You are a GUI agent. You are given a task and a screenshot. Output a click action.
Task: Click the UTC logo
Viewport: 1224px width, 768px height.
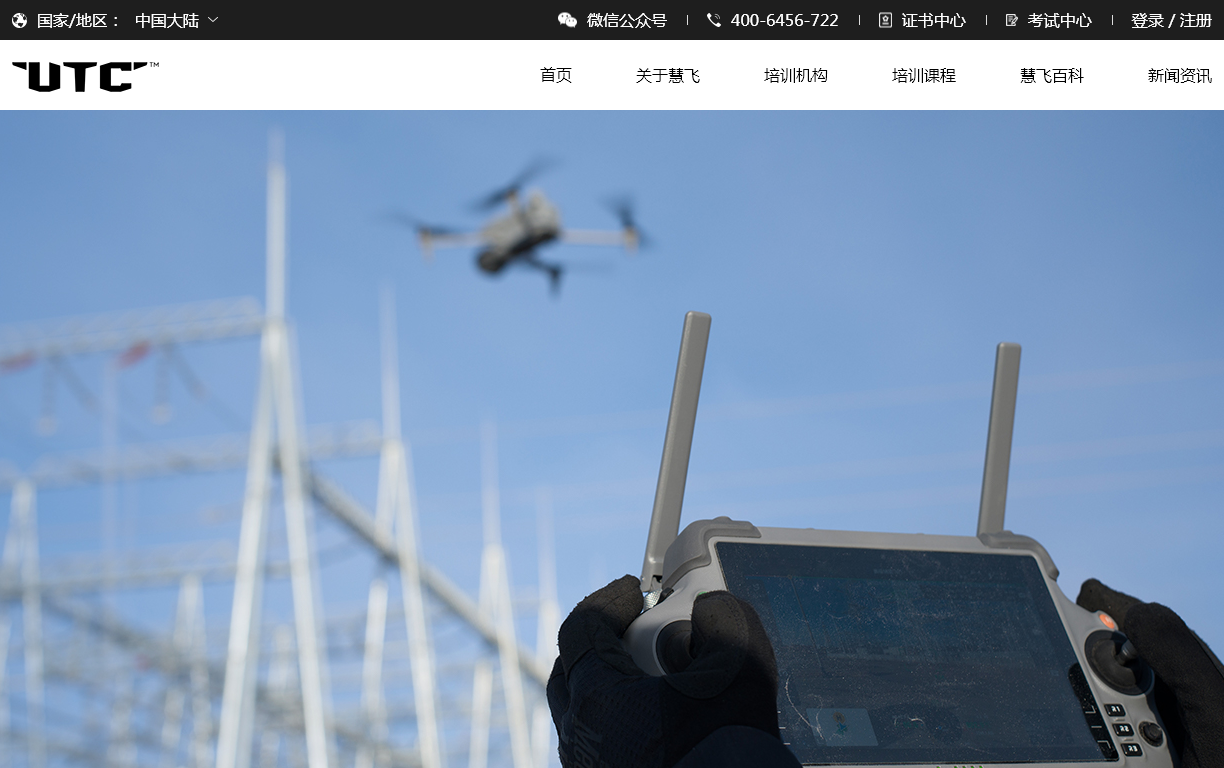(x=85, y=76)
